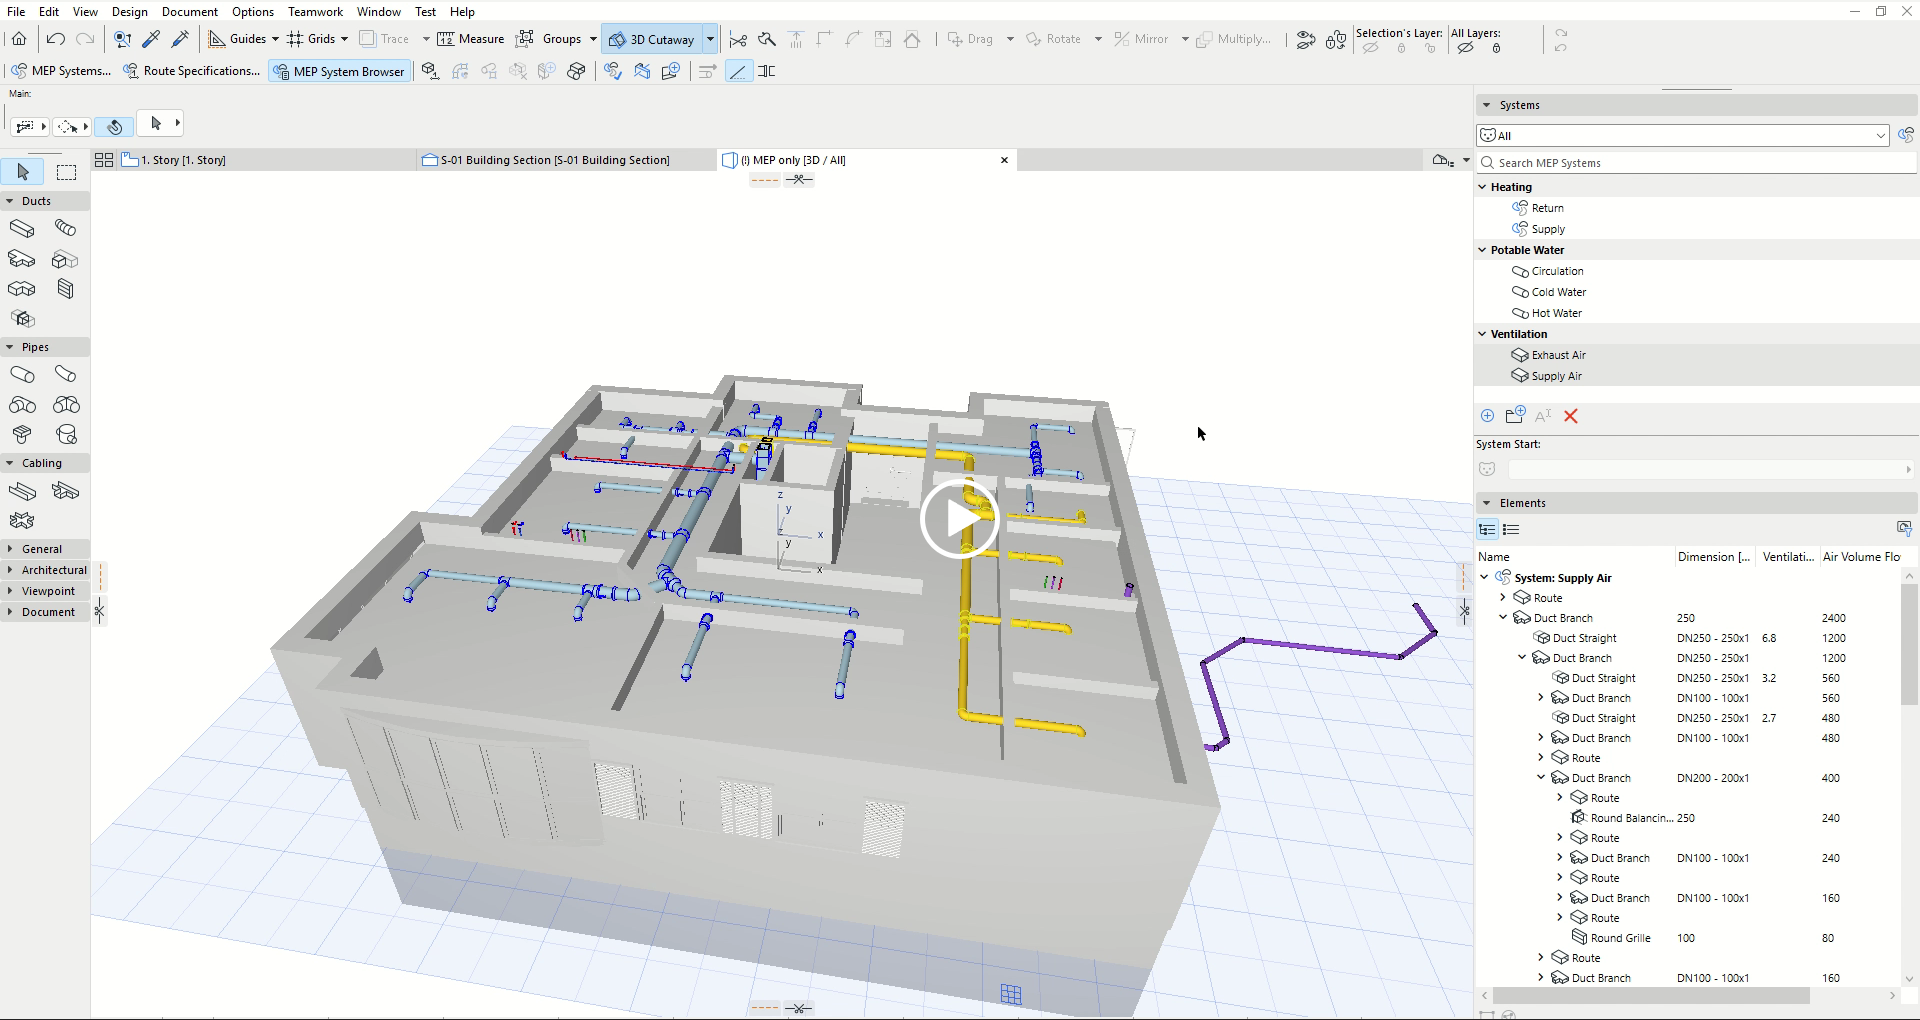
Task: Collapse the Ventilation systems group
Action: point(1483,334)
